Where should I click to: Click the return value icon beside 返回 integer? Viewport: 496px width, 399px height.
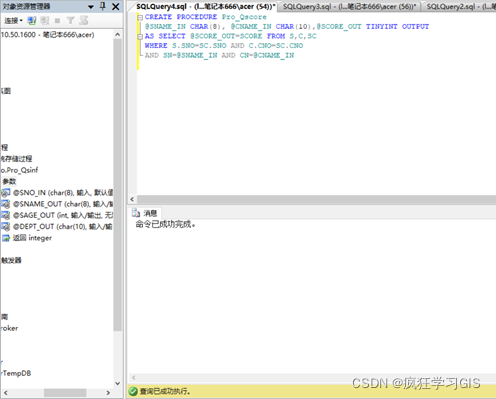coord(6,238)
